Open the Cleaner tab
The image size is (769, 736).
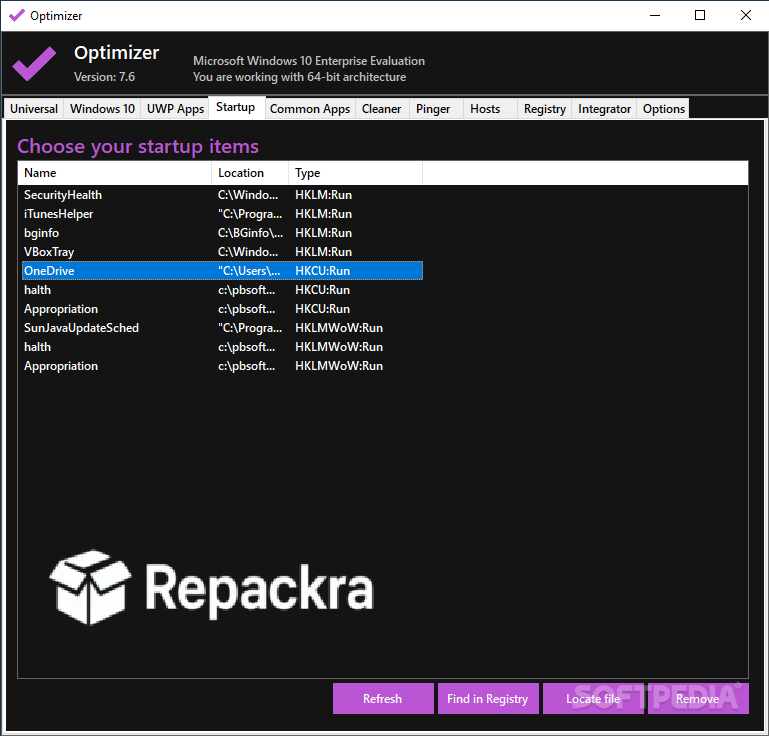point(382,108)
